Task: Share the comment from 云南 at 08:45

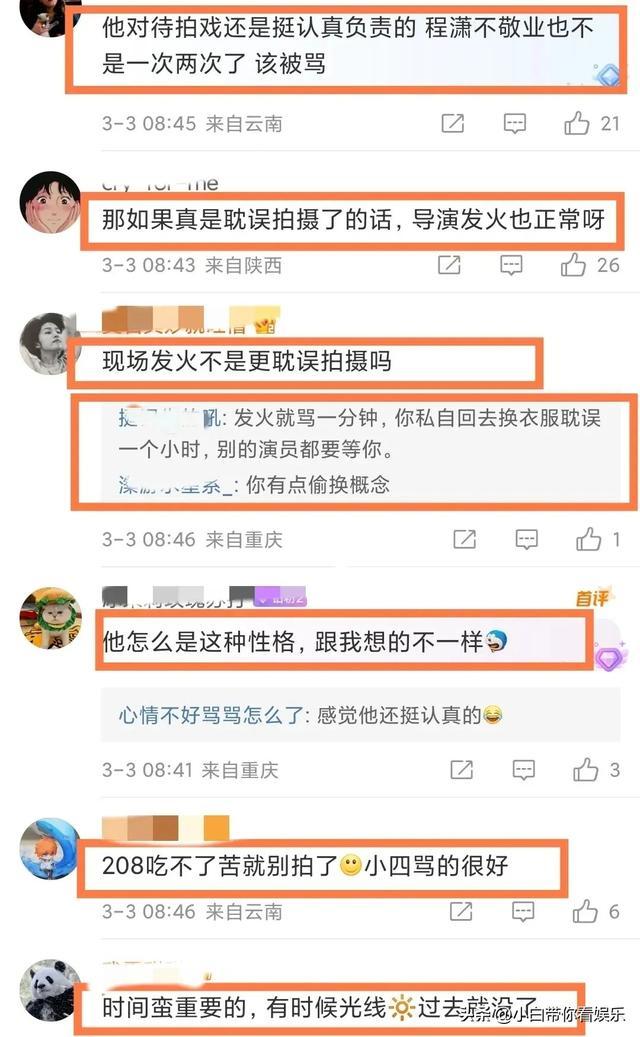Action: [453, 123]
